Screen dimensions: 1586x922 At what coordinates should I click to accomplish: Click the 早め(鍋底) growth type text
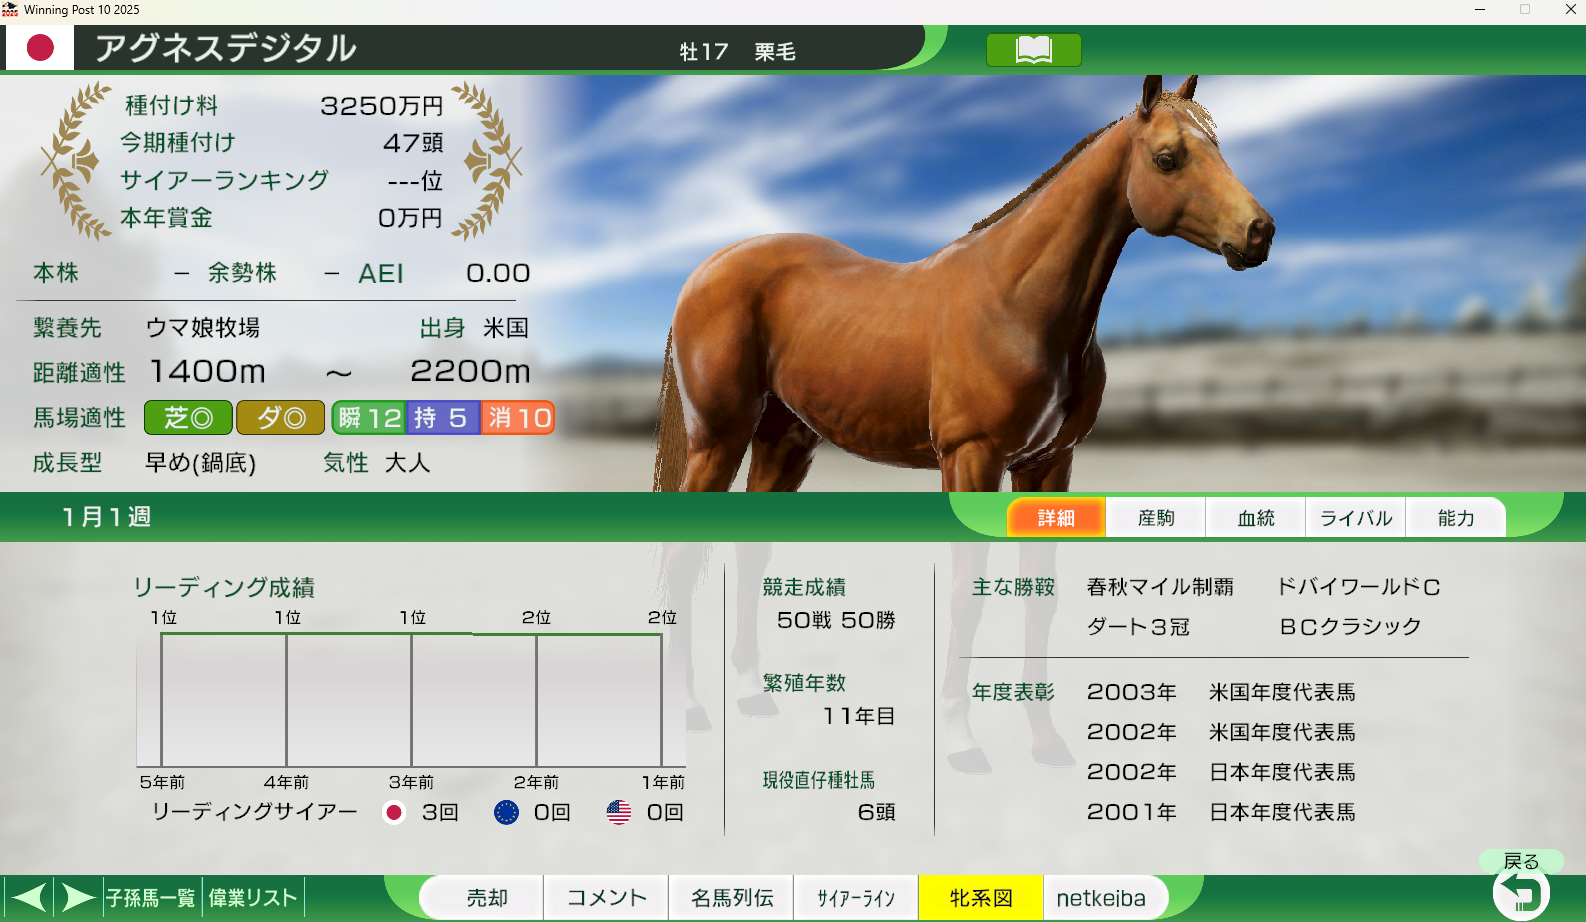(201, 463)
